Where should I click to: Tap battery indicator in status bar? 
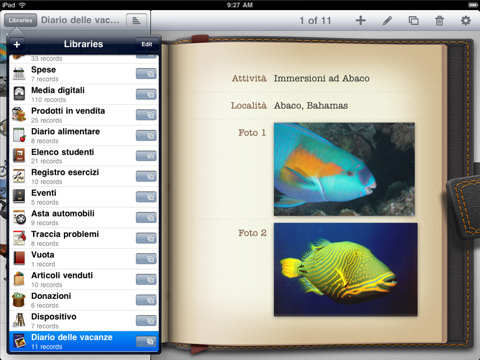[x=473, y=5]
